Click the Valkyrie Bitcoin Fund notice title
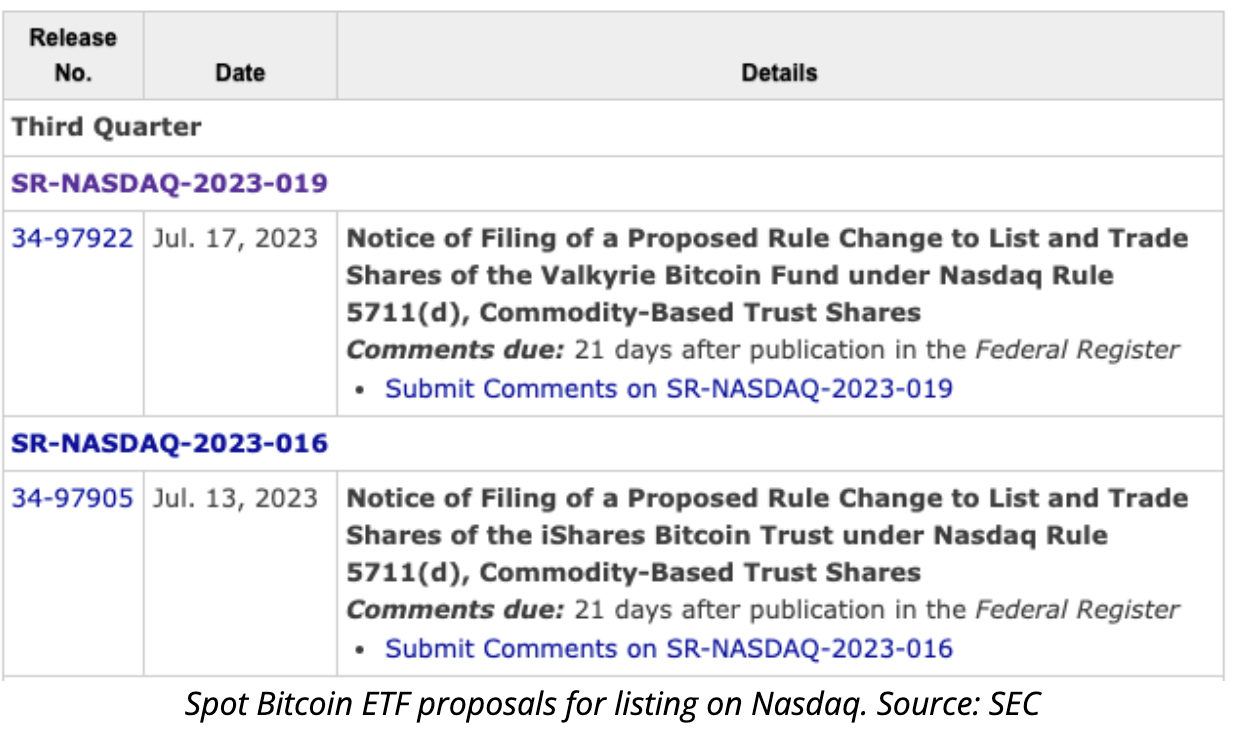This screenshot has height=748, width=1234. [766, 275]
